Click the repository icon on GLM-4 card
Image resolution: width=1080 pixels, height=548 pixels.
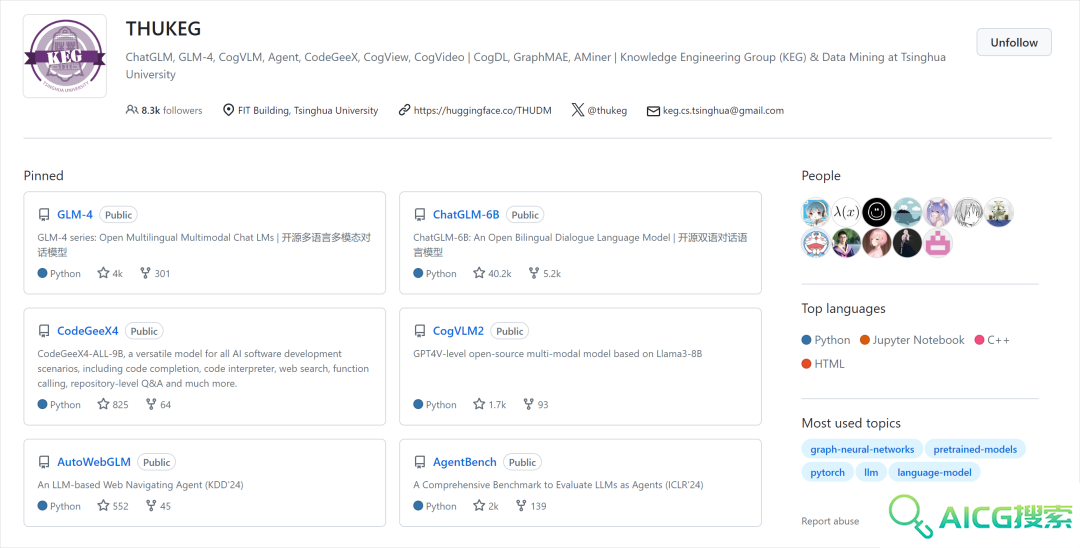point(43,215)
